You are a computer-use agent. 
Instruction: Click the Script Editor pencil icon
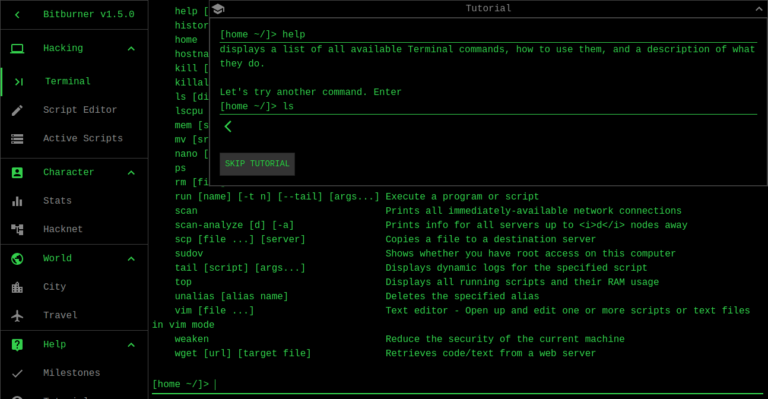[x=17, y=110]
